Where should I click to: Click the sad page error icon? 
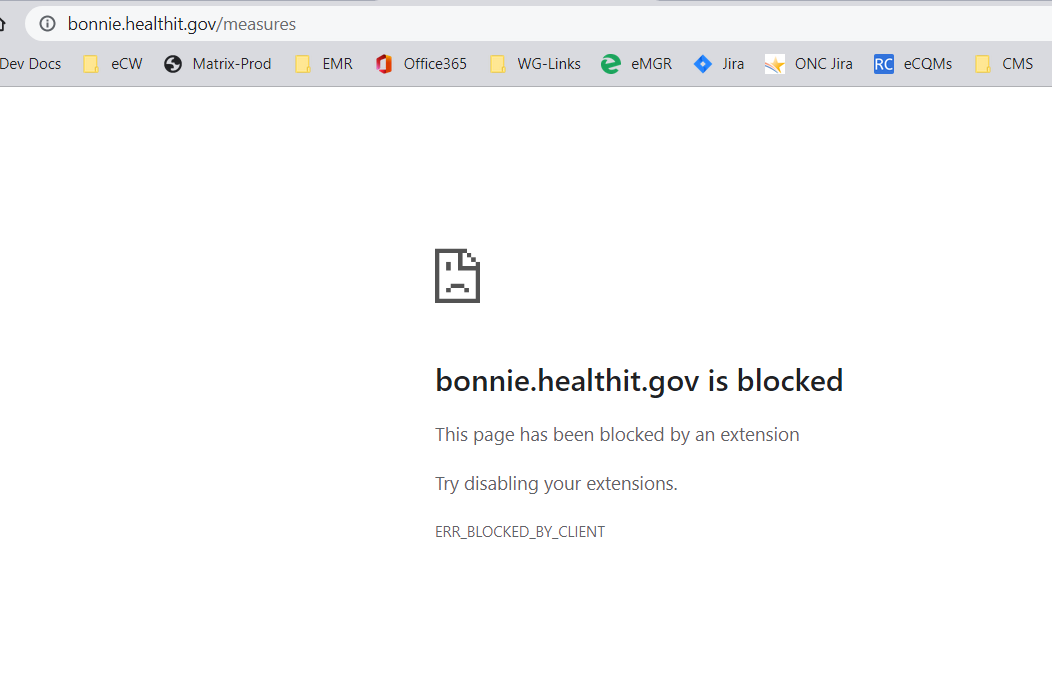point(457,276)
